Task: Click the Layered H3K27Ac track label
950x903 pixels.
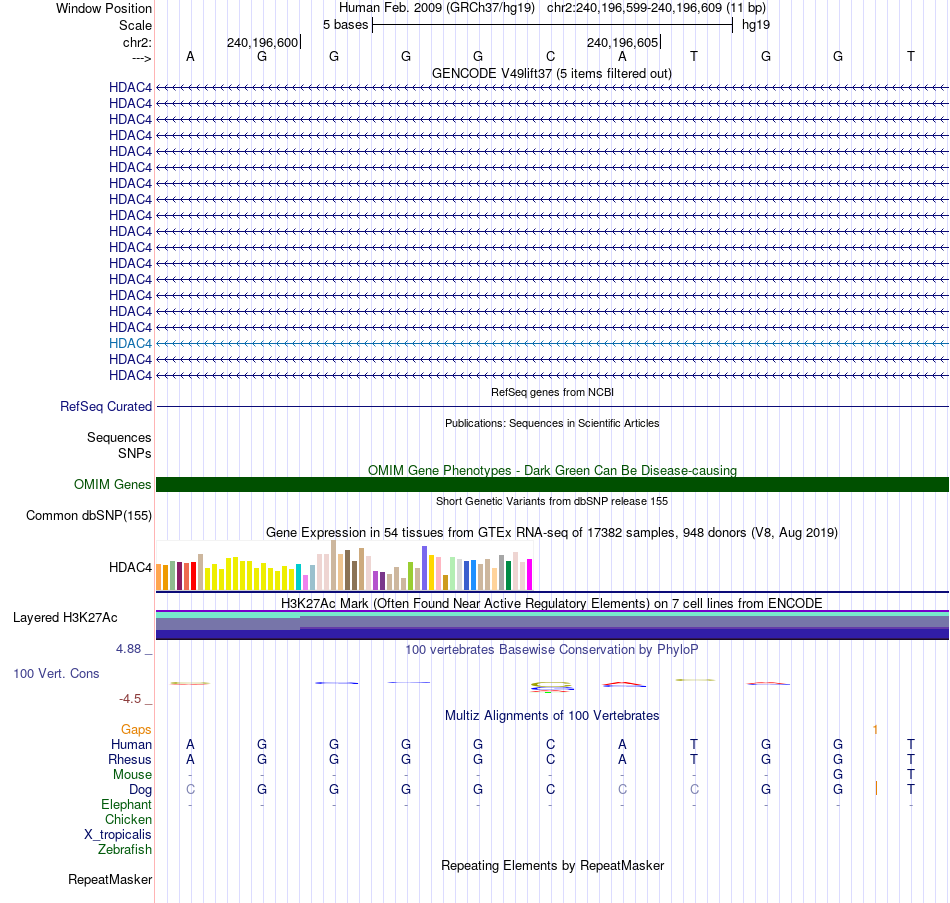Action: click(x=65, y=618)
